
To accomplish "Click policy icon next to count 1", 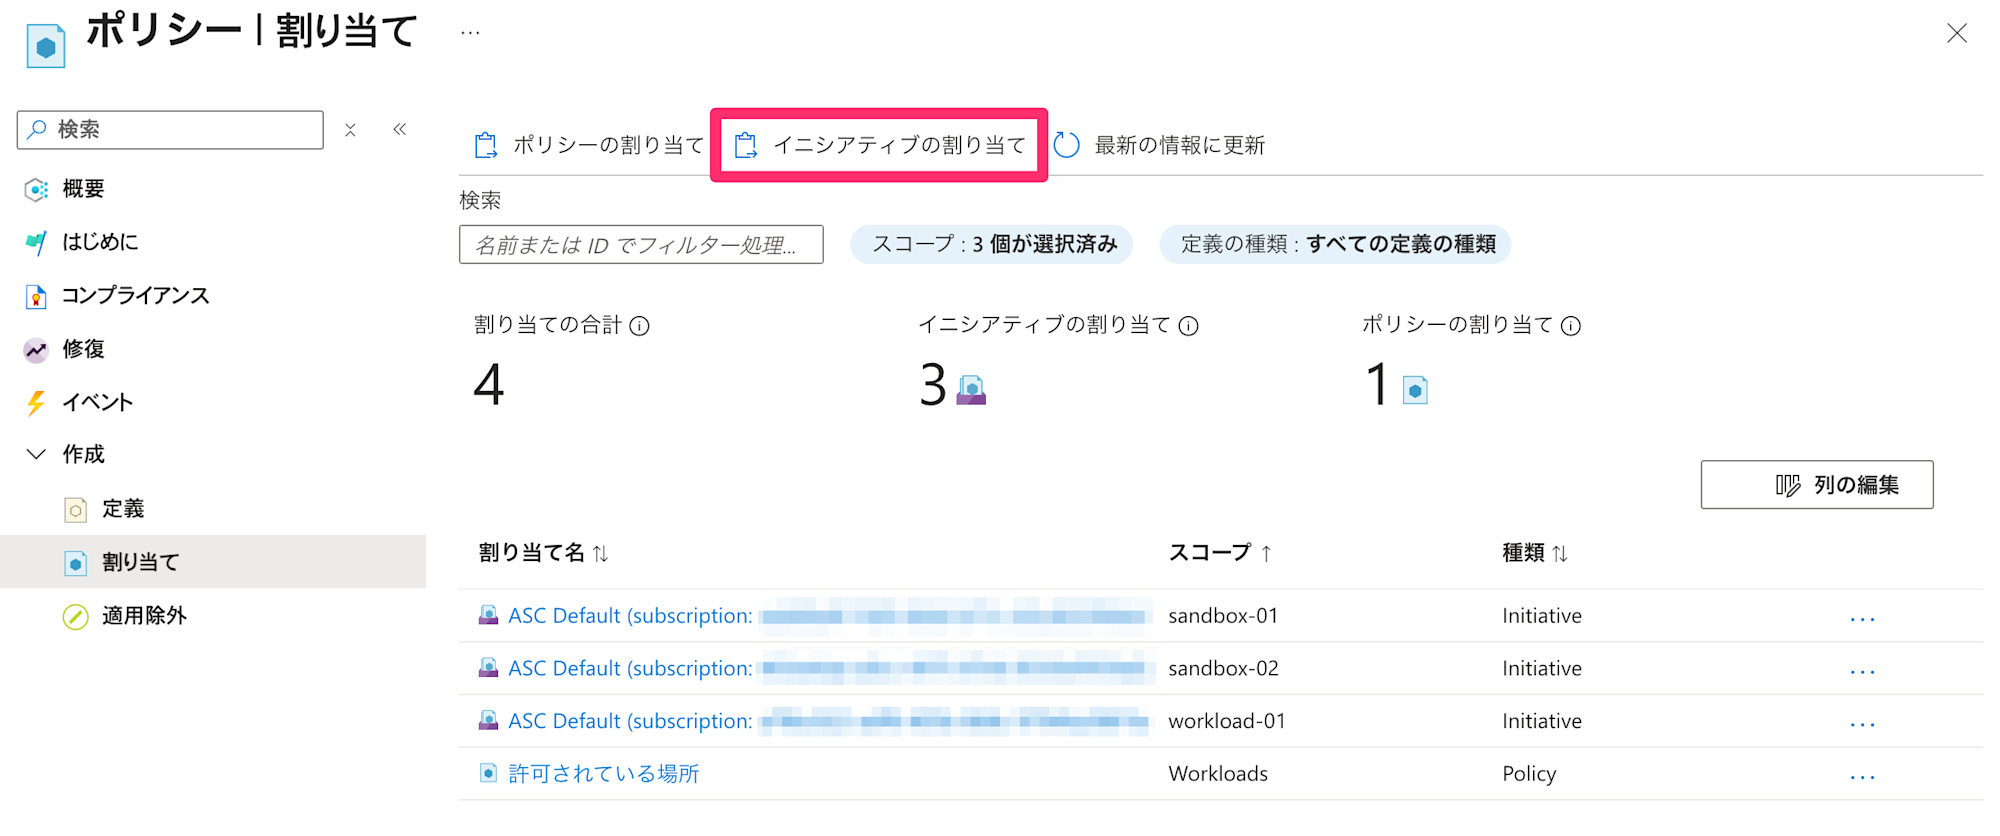I will (x=1415, y=390).
